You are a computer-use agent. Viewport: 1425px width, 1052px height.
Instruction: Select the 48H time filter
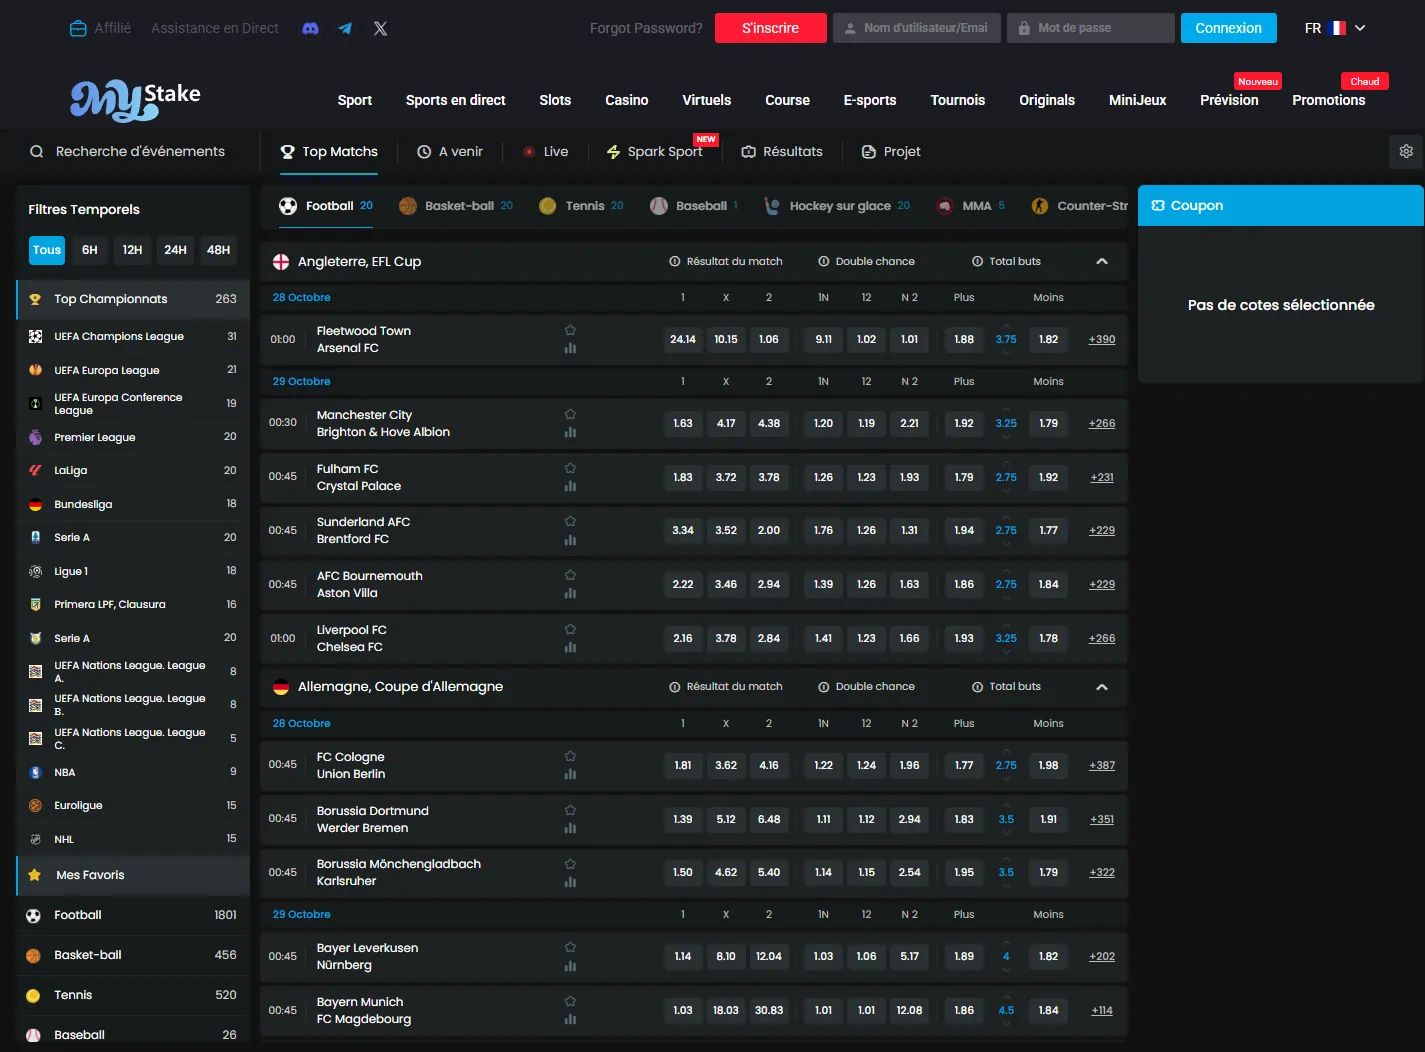point(218,250)
